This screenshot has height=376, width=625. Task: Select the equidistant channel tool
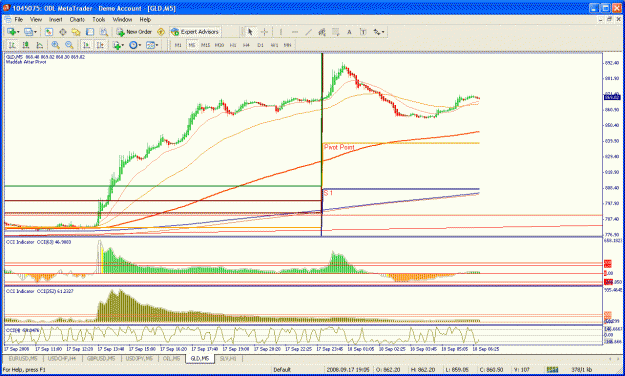point(322,32)
